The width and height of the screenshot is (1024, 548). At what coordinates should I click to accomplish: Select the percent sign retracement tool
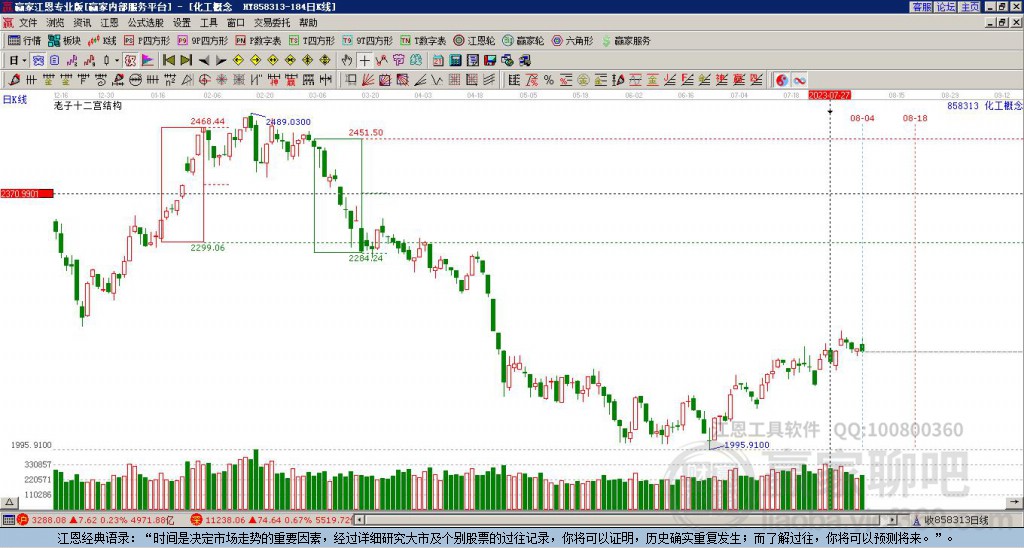[x=549, y=80]
